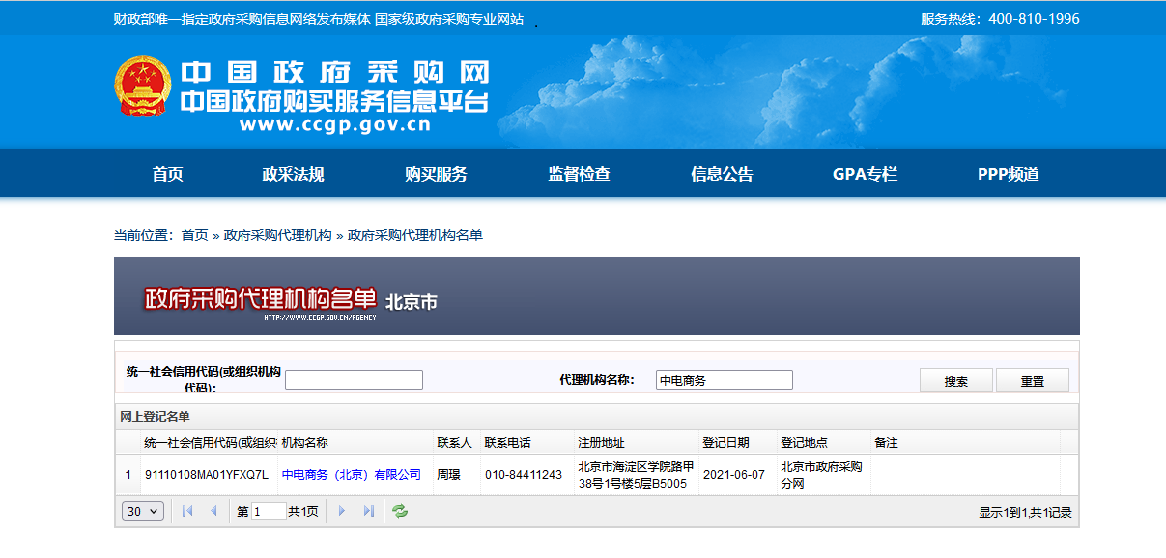Open 监督检查 menu item
This screenshot has height=558, width=1166.
(x=579, y=174)
